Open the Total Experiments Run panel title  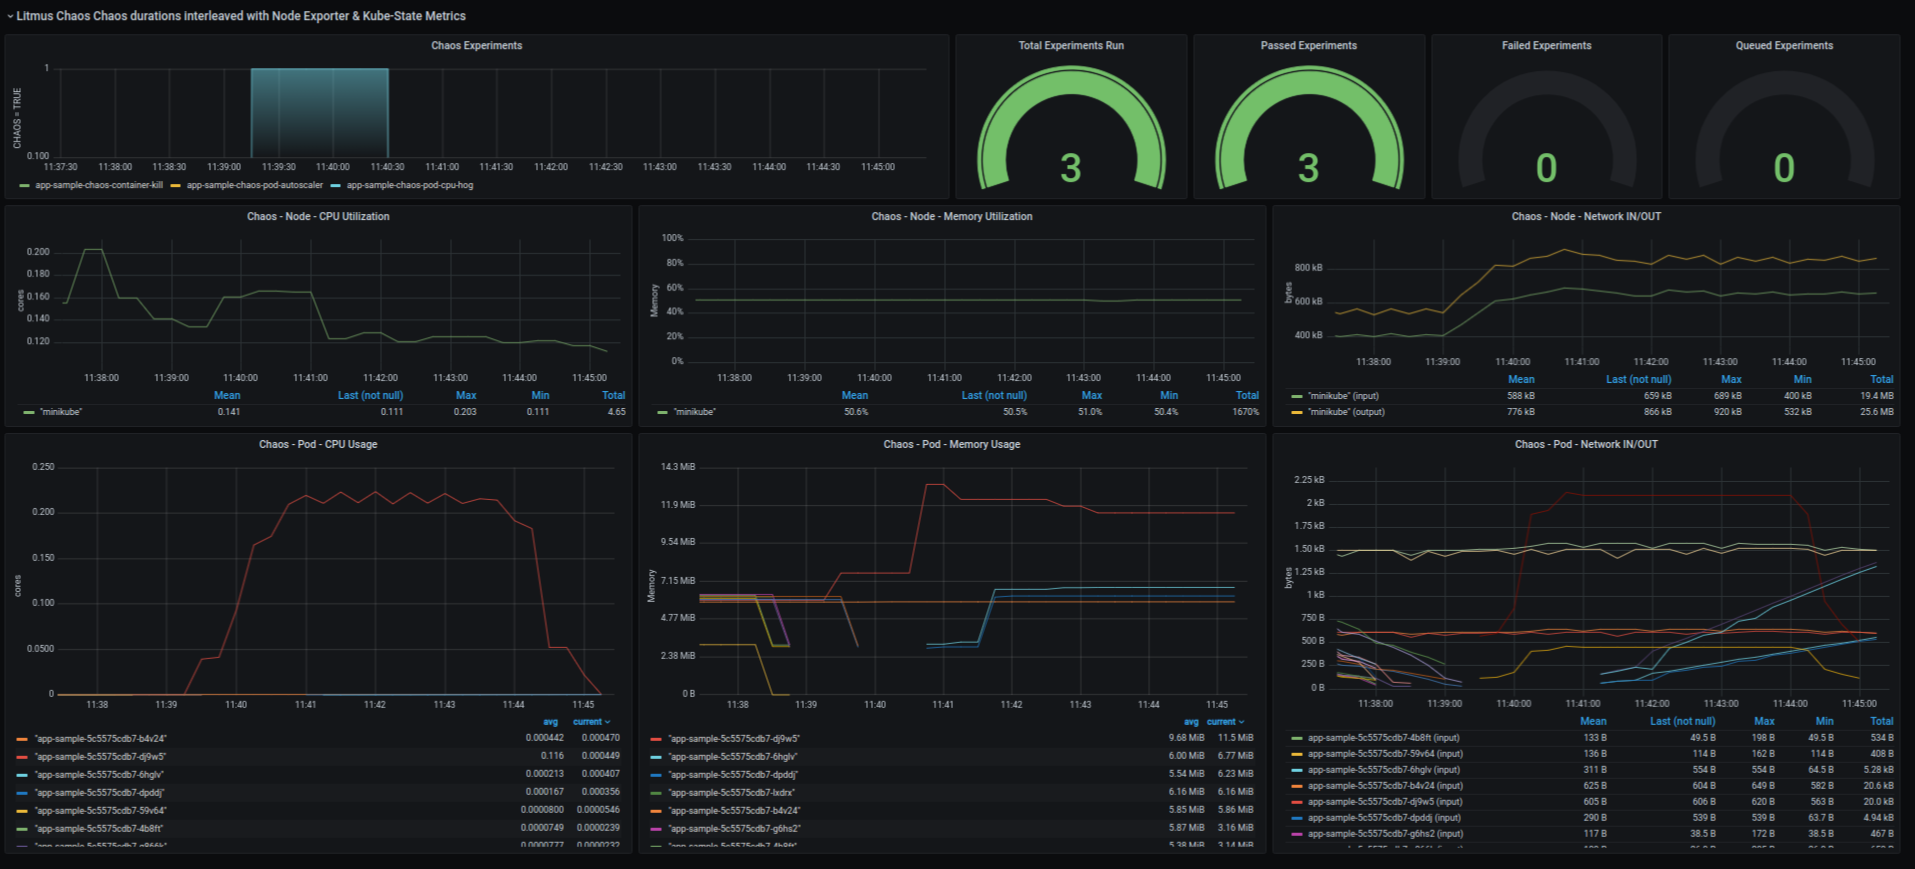(1071, 46)
